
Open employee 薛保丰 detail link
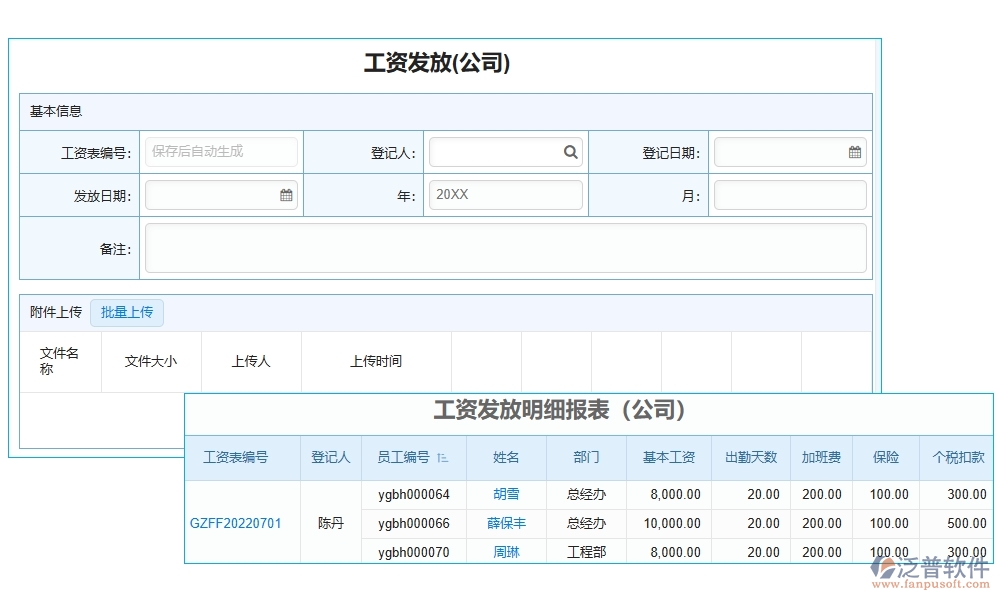pos(507,523)
